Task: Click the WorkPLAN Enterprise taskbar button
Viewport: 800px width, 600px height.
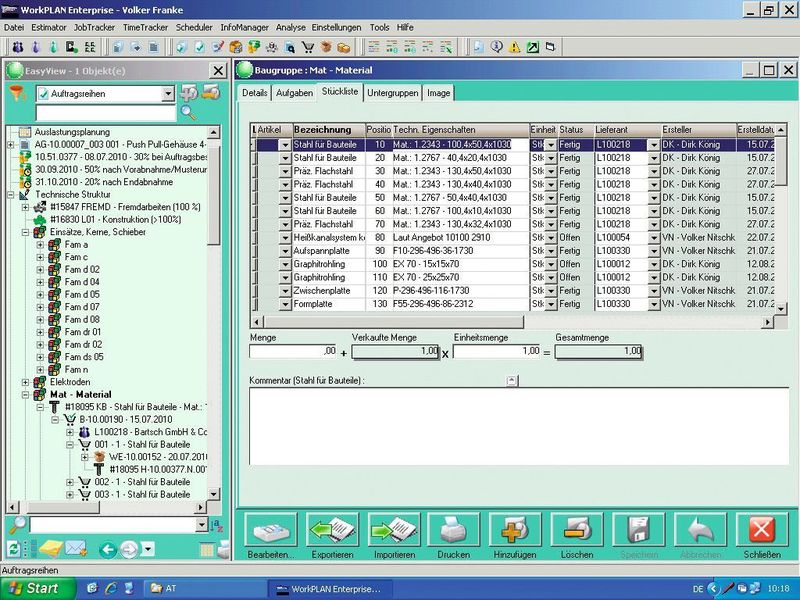Action: point(331,589)
